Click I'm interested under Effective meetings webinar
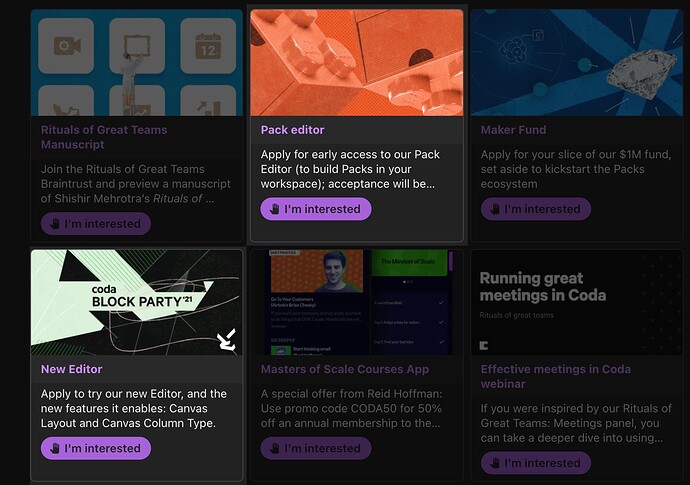The width and height of the screenshot is (690, 485). pos(536,463)
